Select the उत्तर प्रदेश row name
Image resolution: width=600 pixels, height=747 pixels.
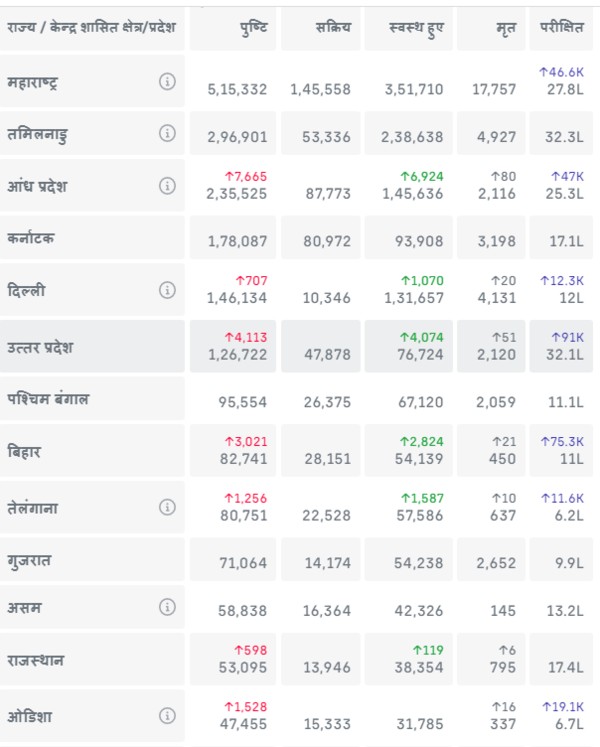[39, 347]
